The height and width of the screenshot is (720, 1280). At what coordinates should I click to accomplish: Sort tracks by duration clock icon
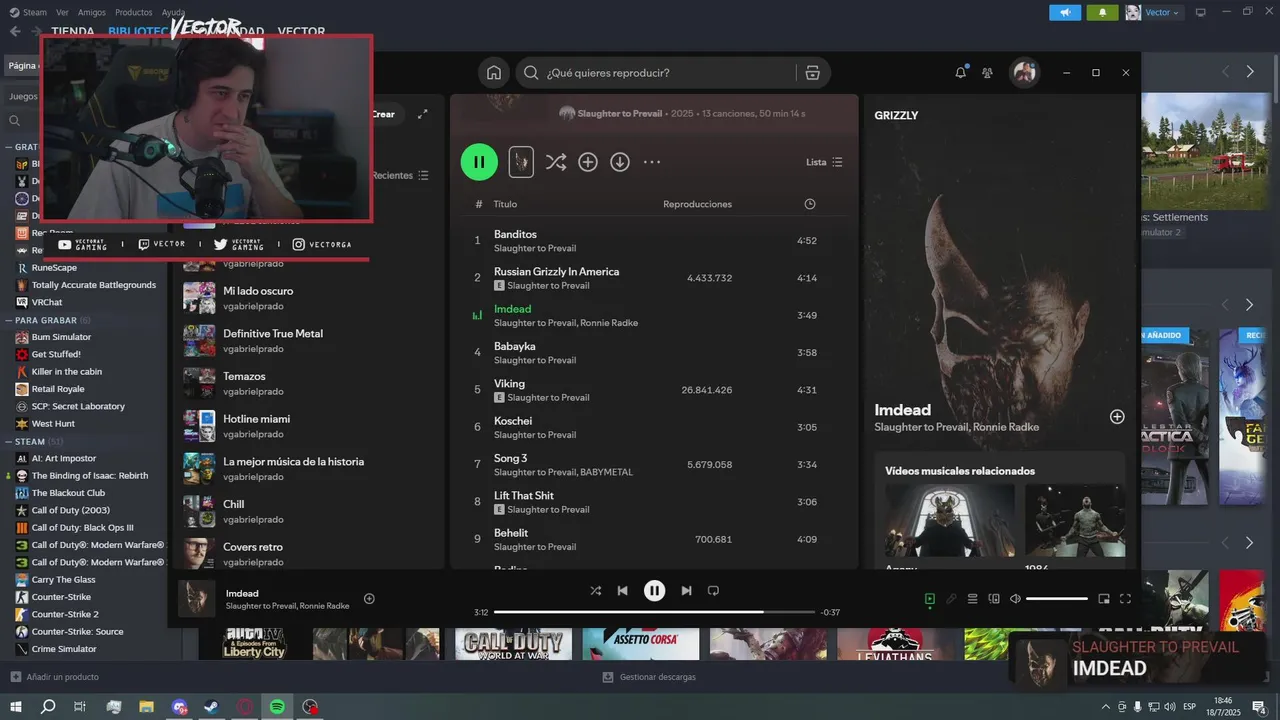810,204
